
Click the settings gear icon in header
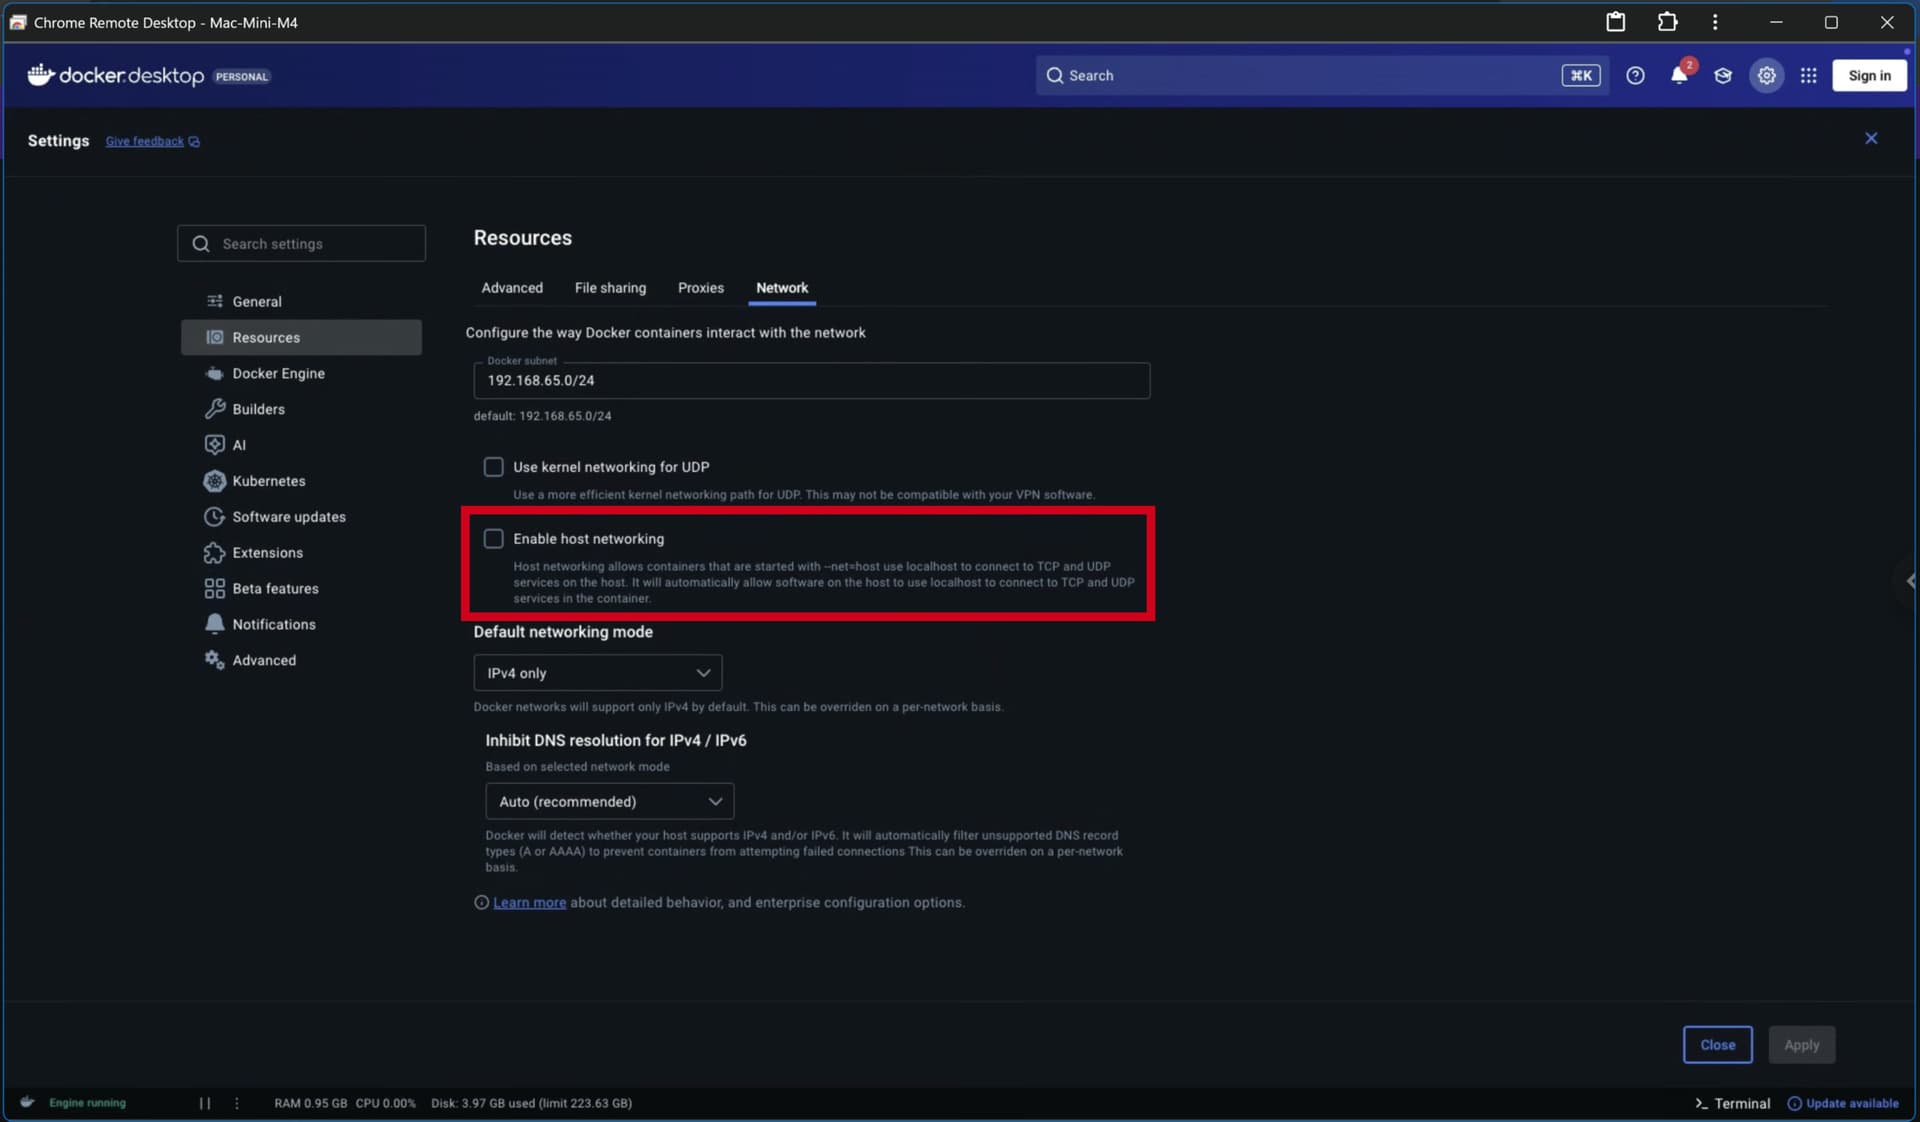pyautogui.click(x=1766, y=76)
